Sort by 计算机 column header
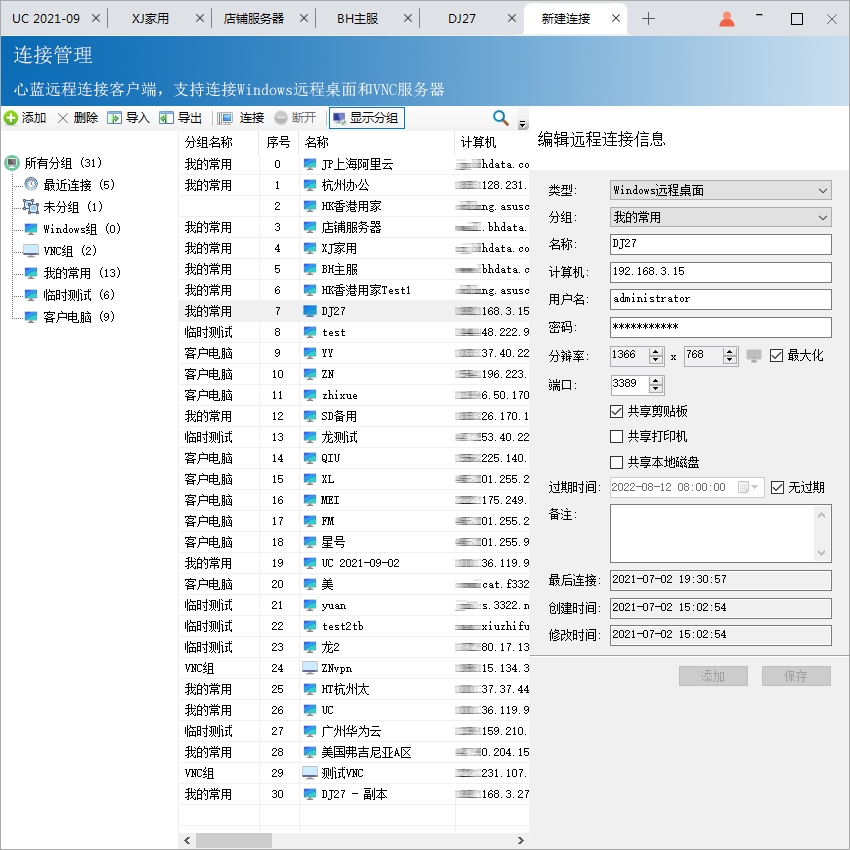Screen dimensions: 850x850 (492, 142)
